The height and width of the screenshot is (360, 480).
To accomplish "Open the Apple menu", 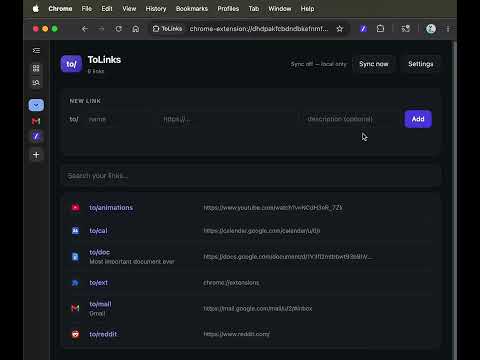I will click(36, 9).
